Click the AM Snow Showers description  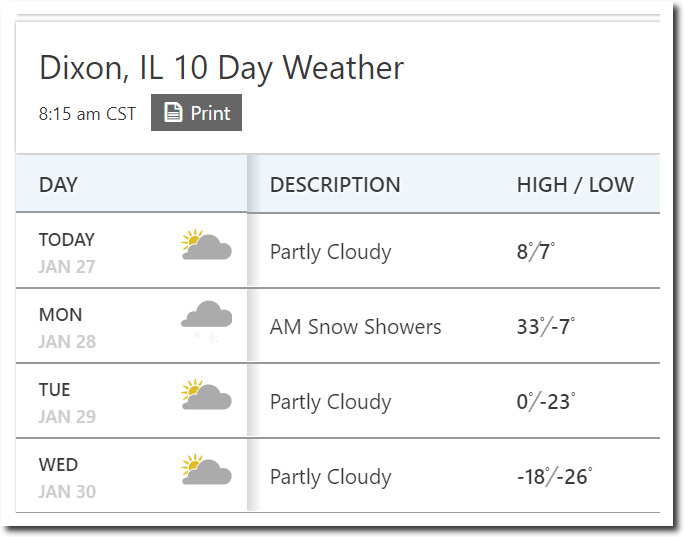(356, 327)
